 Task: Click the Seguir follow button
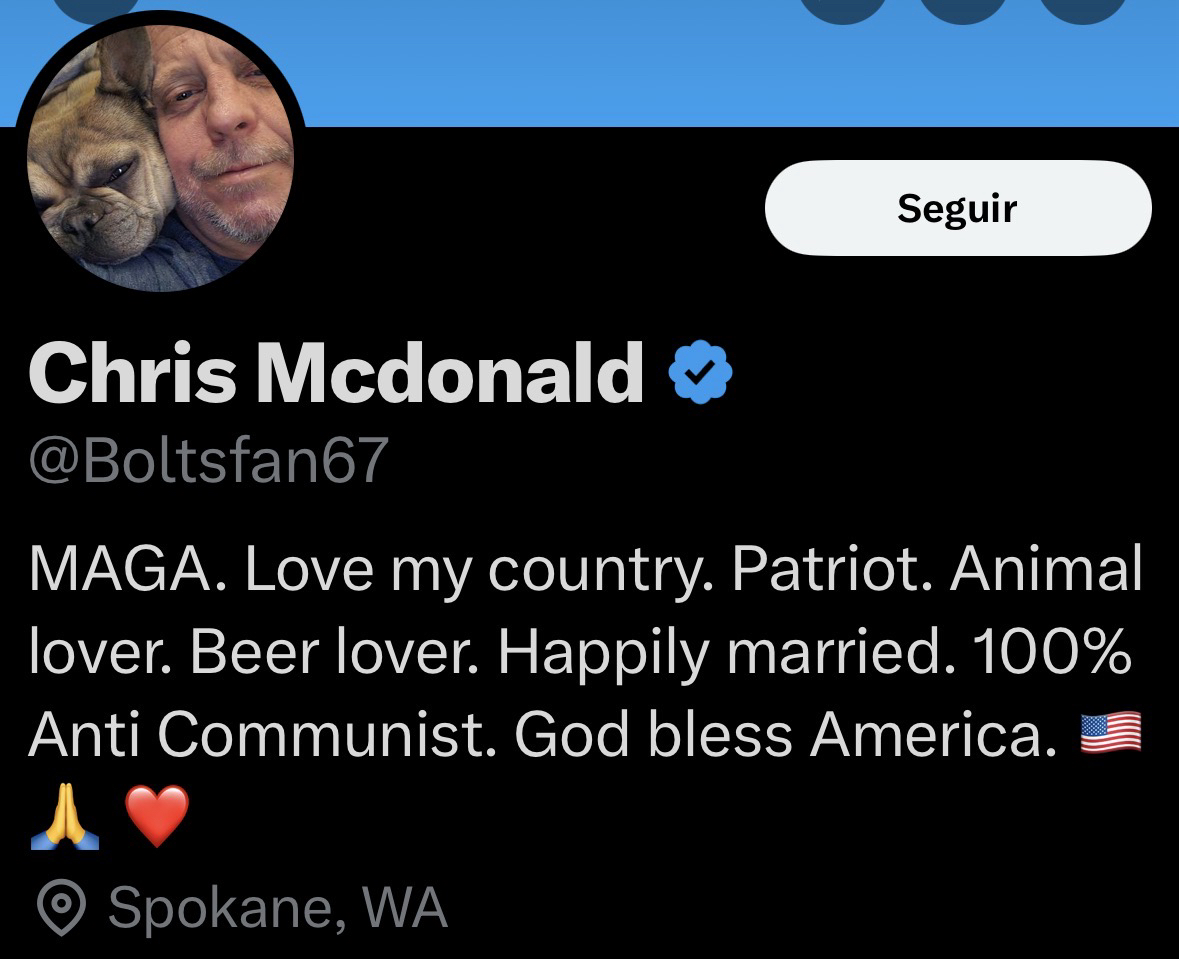tap(957, 208)
